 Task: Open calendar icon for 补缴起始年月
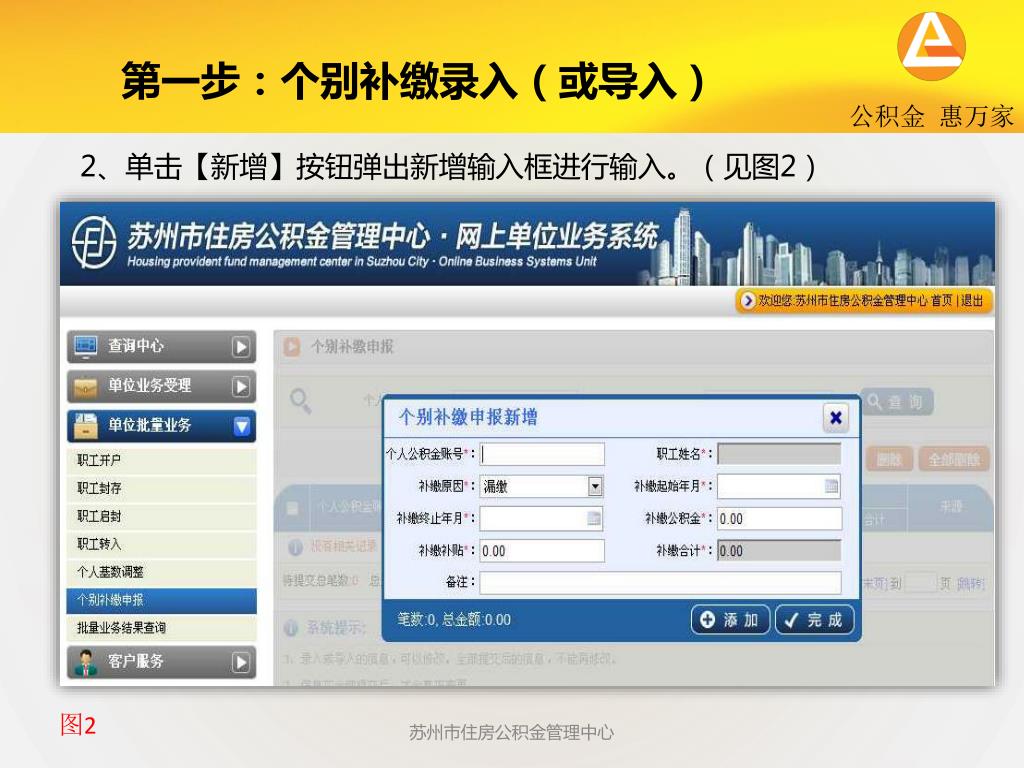pos(831,486)
